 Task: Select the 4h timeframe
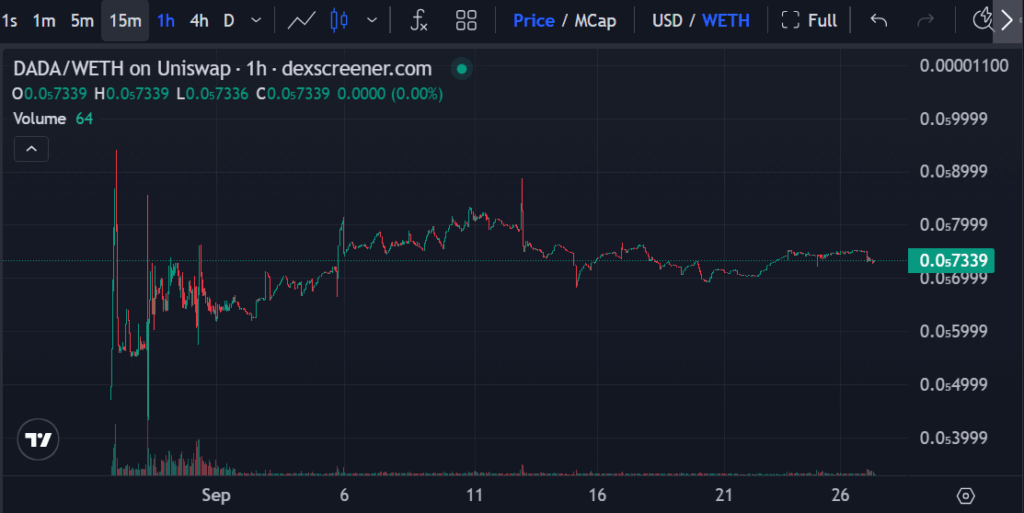(x=199, y=20)
